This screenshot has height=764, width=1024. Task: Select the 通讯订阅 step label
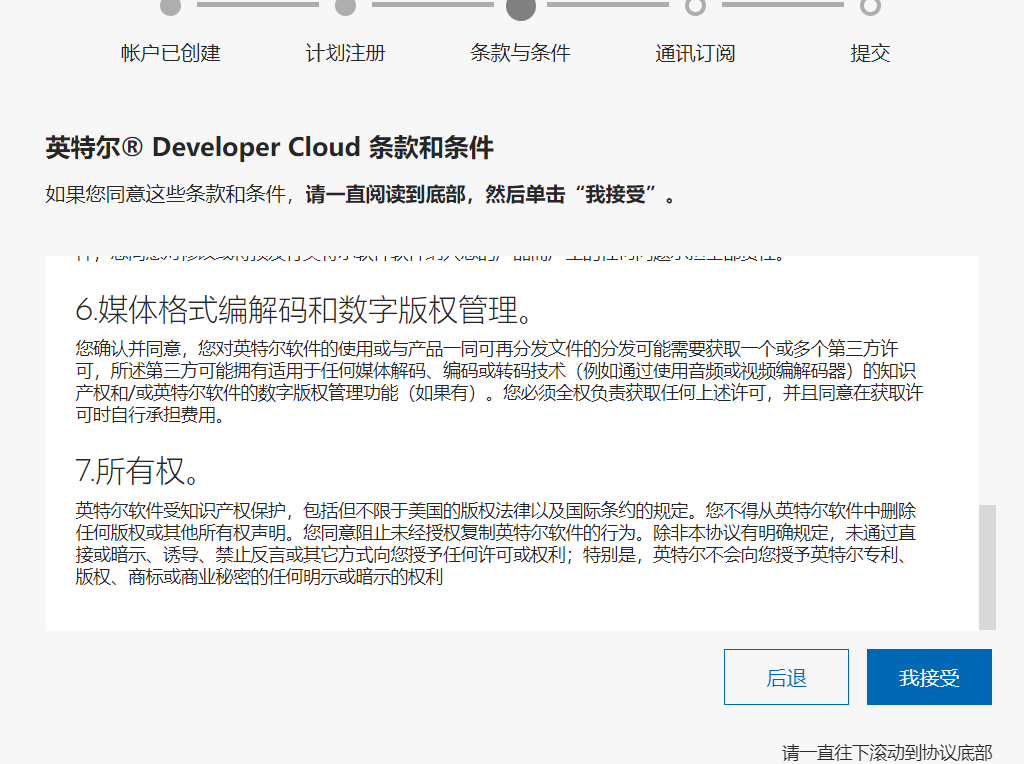click(x=696, y=53)
